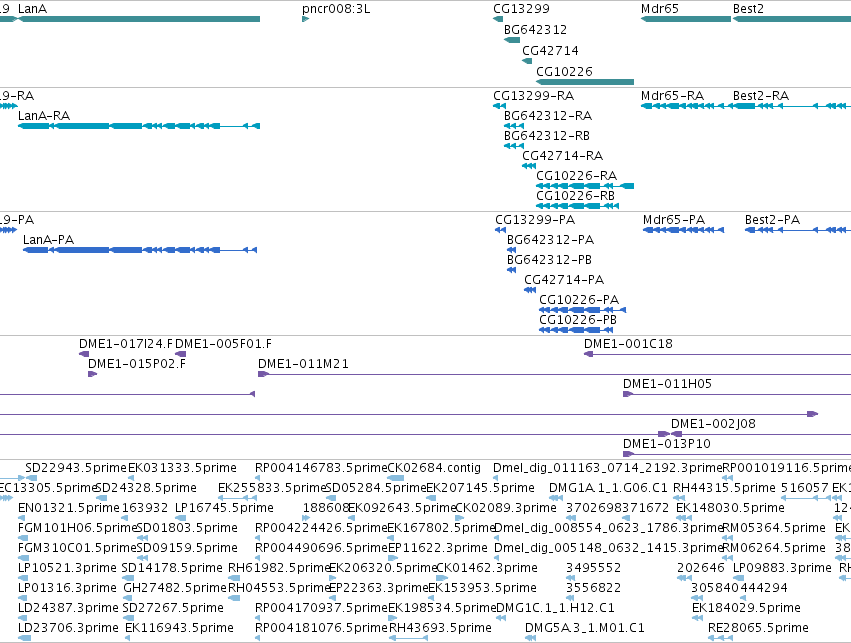The width and height of the screenshot is (851, 643).
Task: Click the Best2-PA protein label
Action: click(772, 220)
